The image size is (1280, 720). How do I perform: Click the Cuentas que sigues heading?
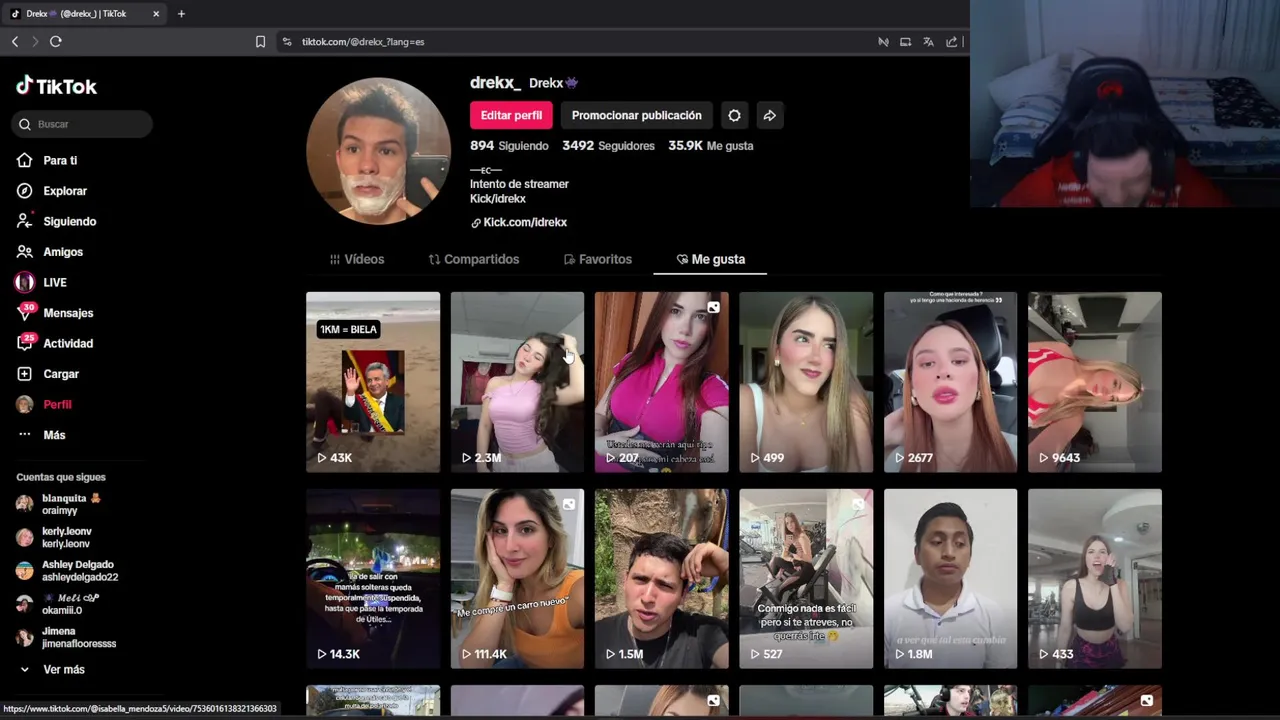(61, 477)
